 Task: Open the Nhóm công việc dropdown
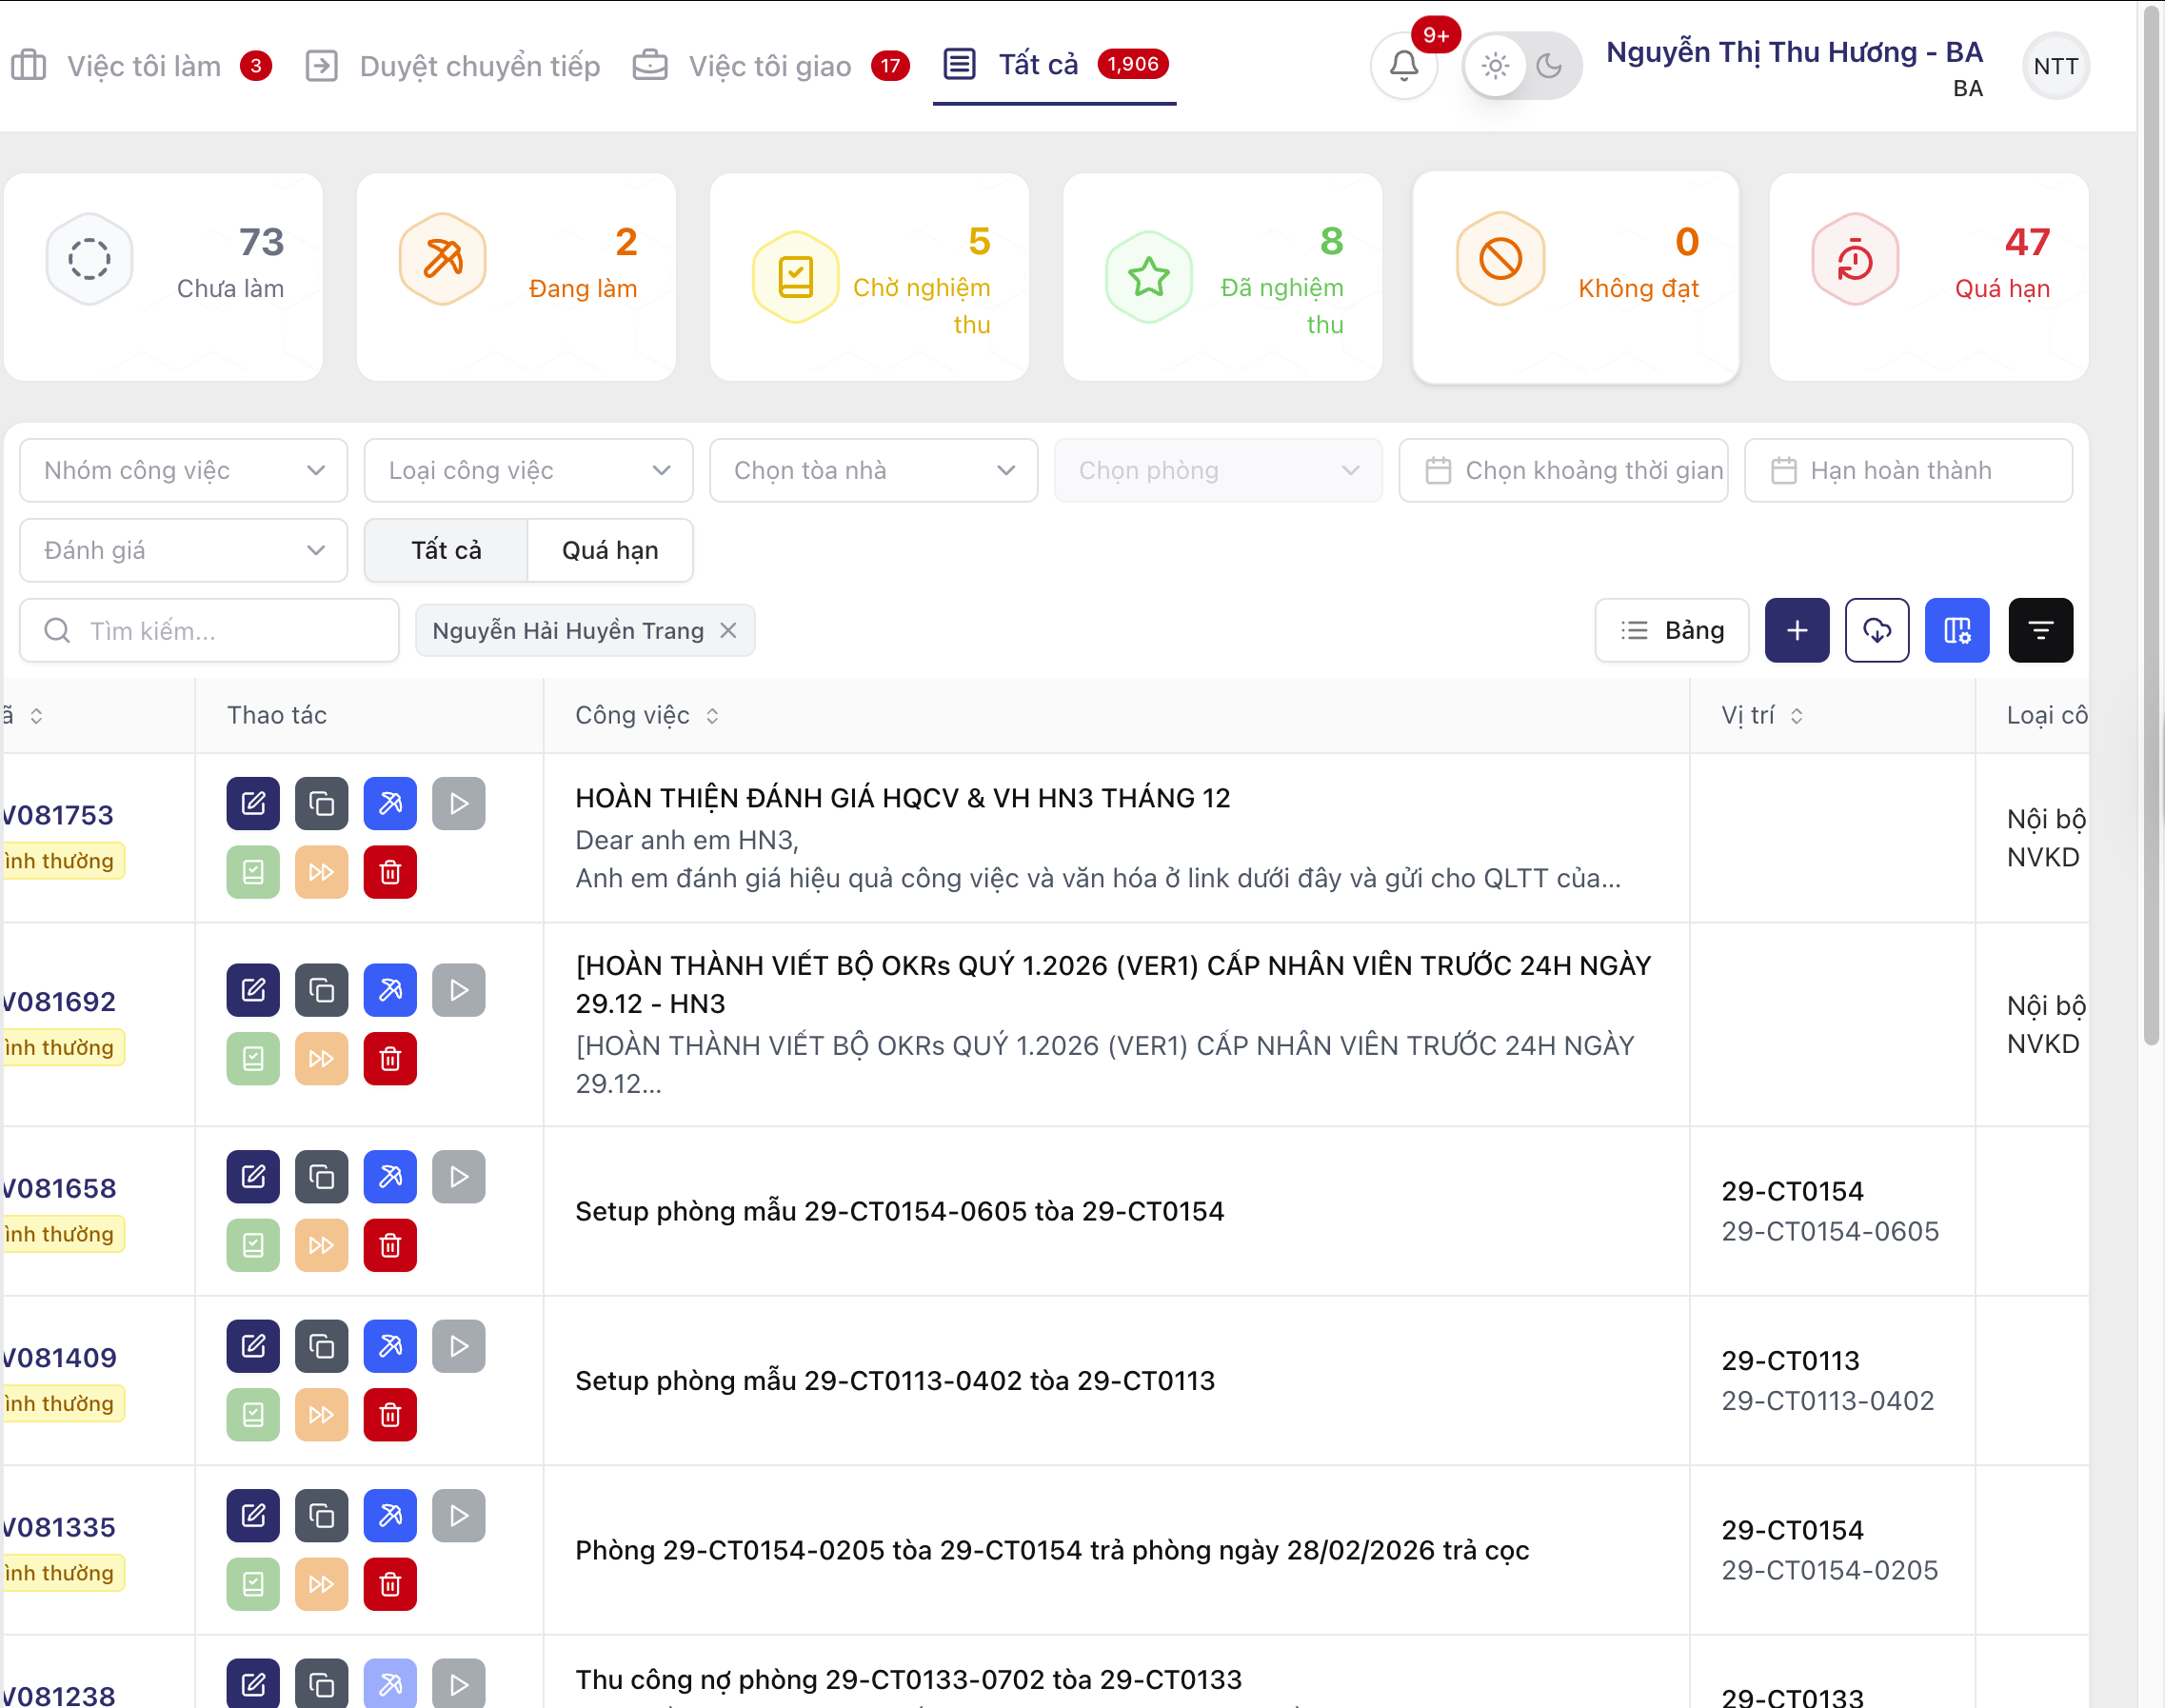(x=184, y=470)
